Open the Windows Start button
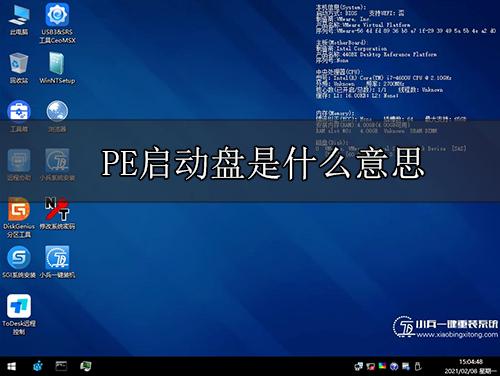Image resolution: width=500 pixels, height=376 pixels. pos(11,367)
